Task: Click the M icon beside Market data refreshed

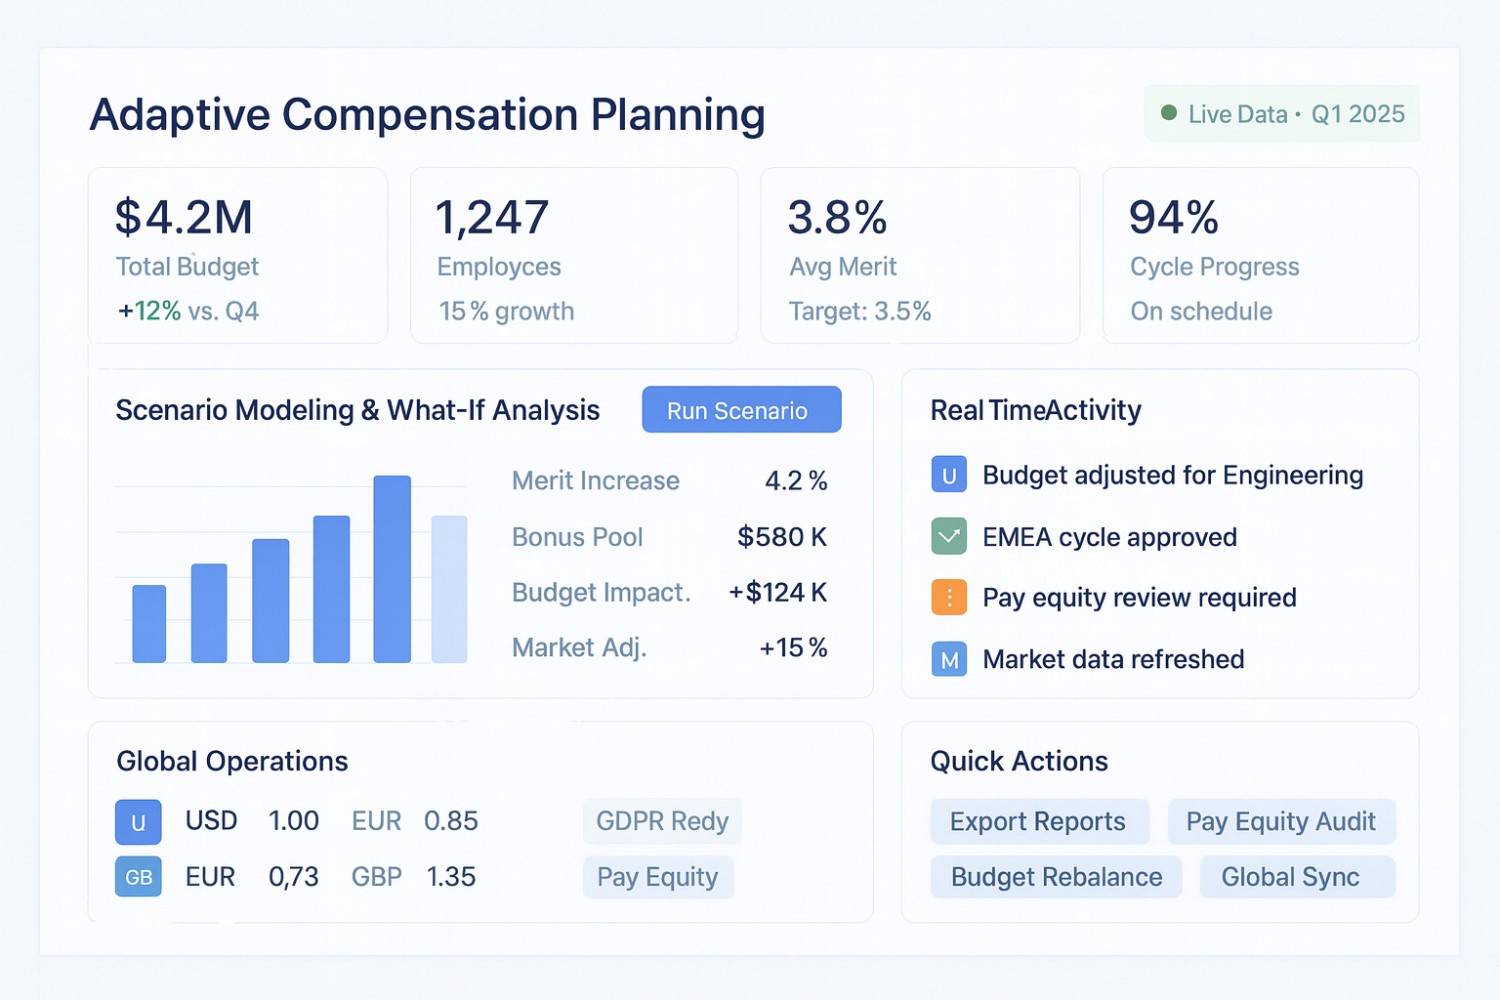Action: pos(949,659)
